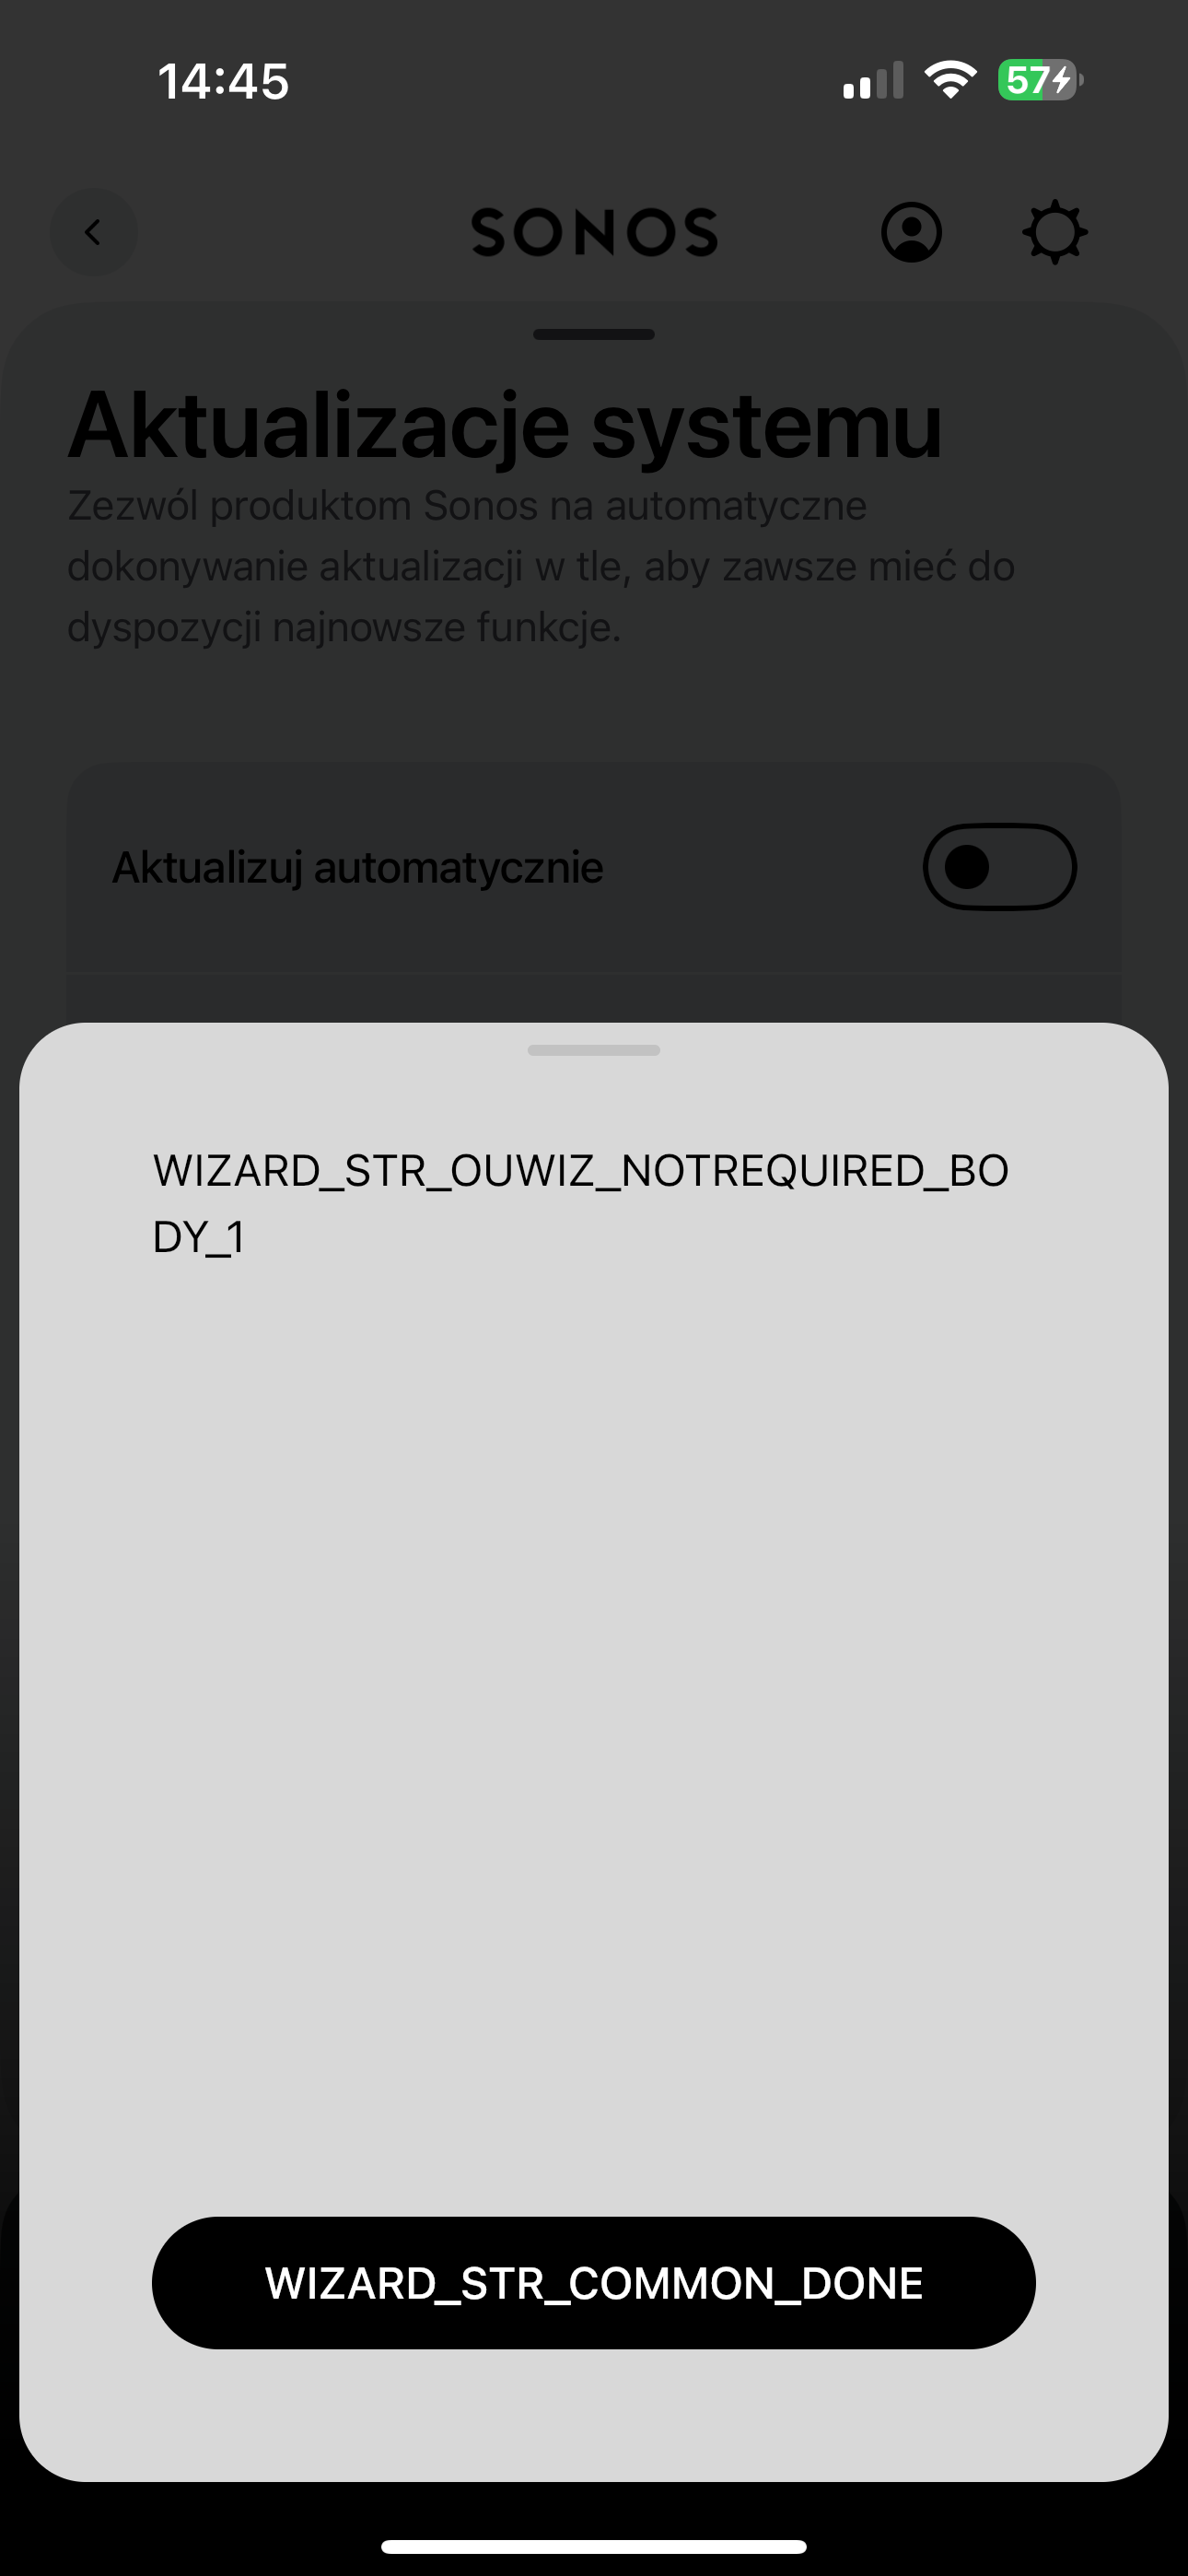Image resolution: width=1188 pixels, height=2576 pixels.
Task: Tap the home indicator bar
Action: tap(594, 2546)
